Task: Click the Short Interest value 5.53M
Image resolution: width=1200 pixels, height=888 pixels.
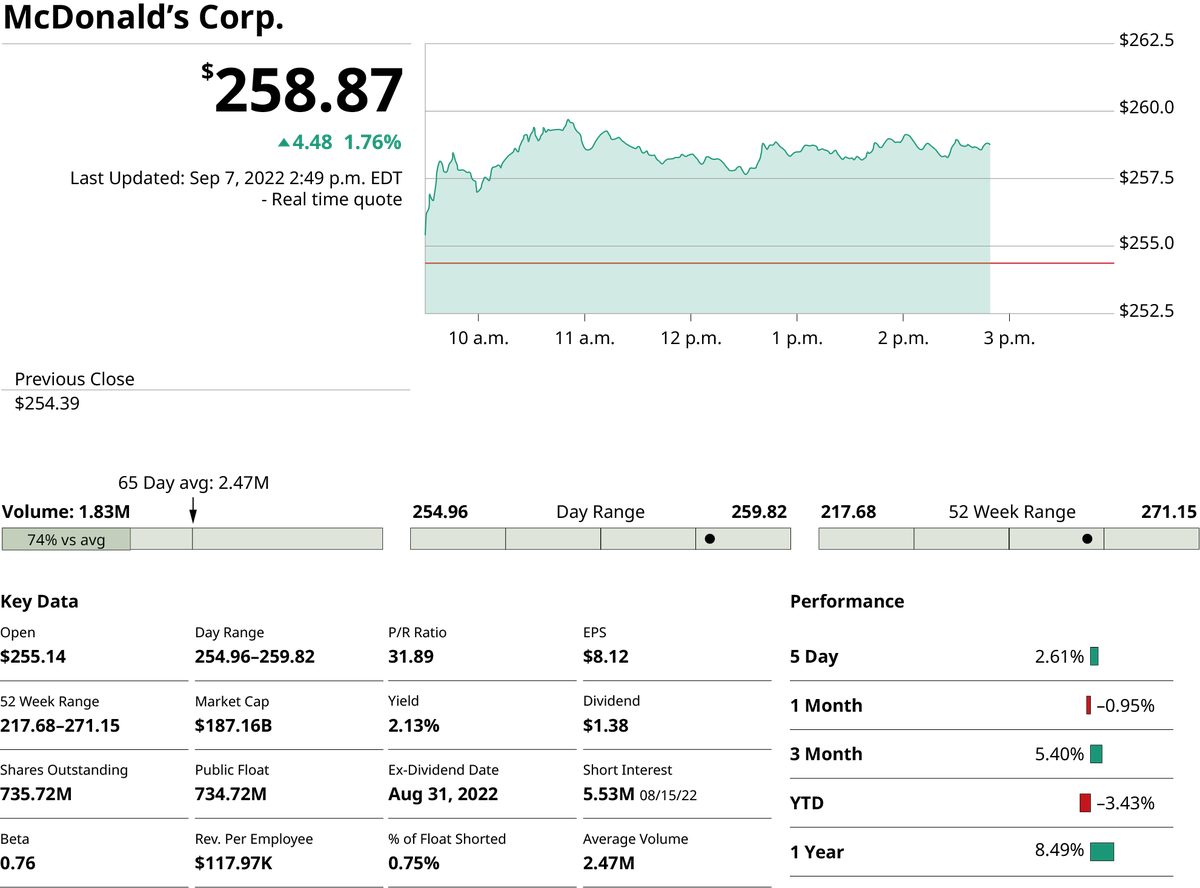Action: click(609, 795)
